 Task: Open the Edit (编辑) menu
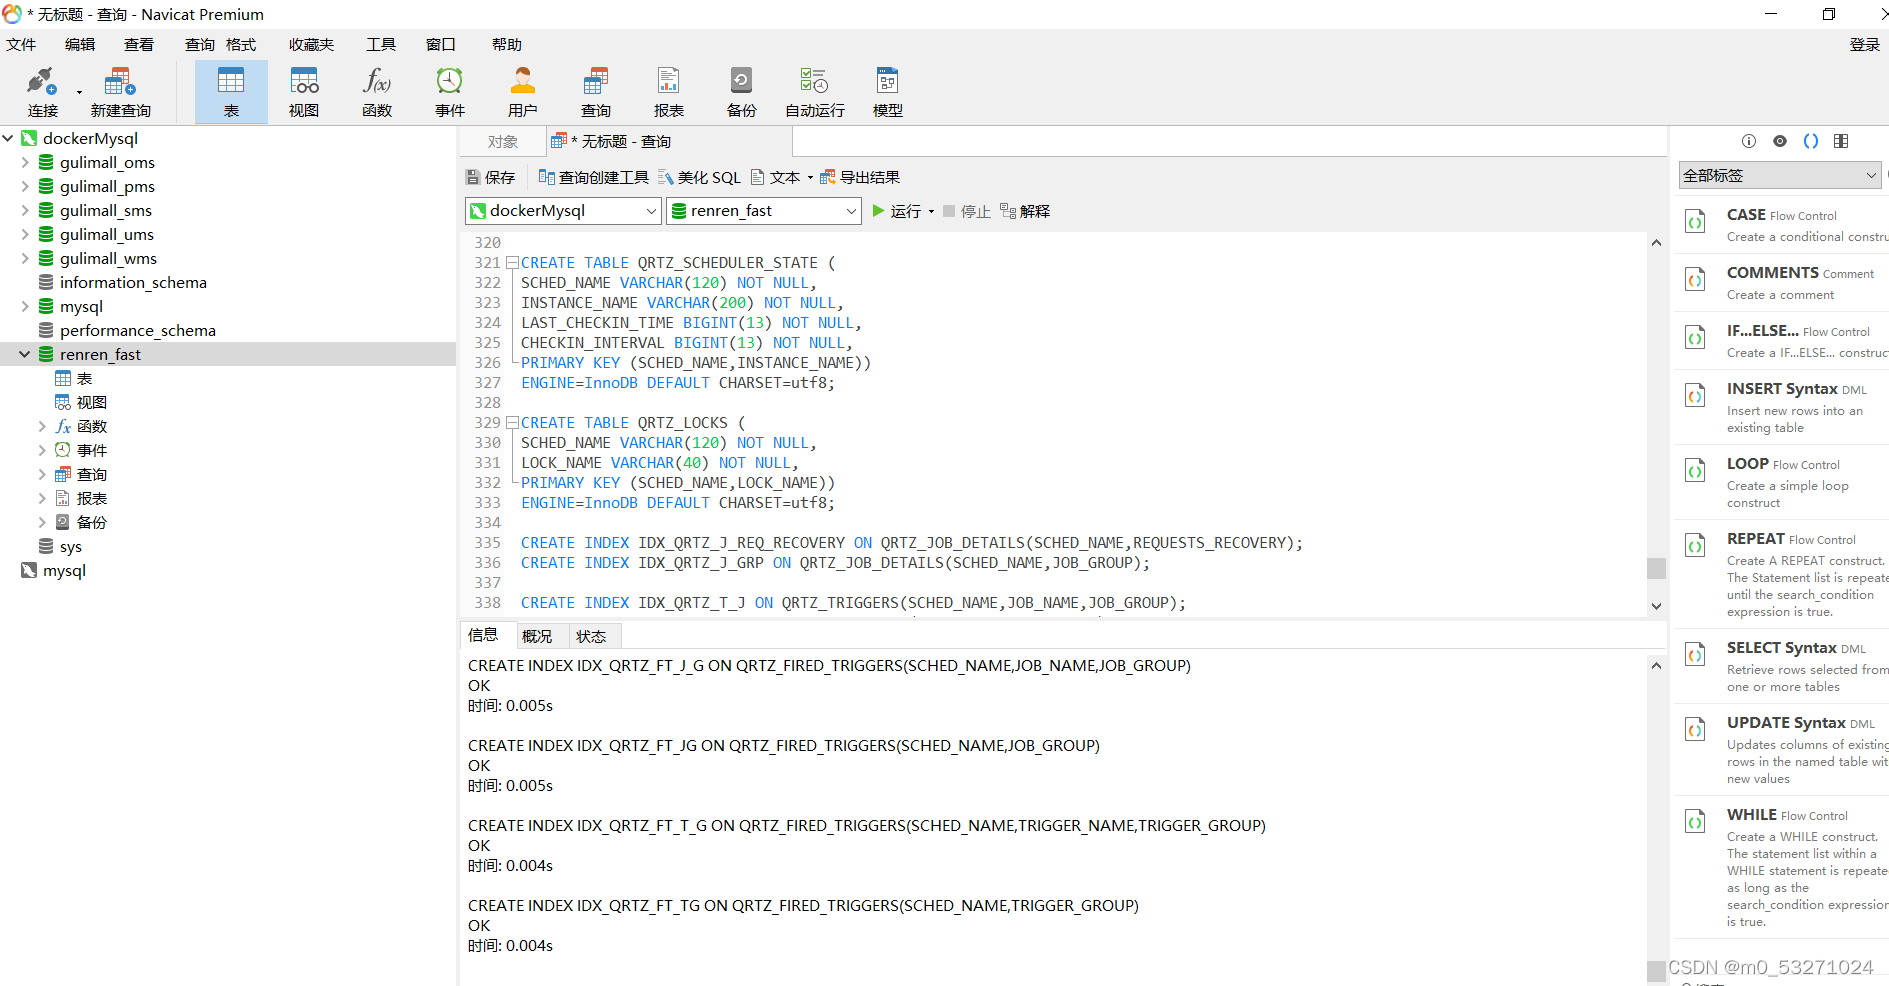[80, 44]
